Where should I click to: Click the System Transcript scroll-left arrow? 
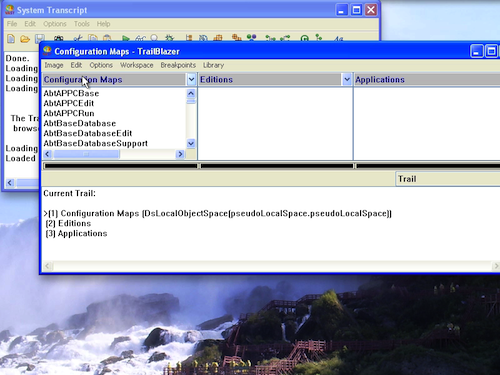click(10, 183)
